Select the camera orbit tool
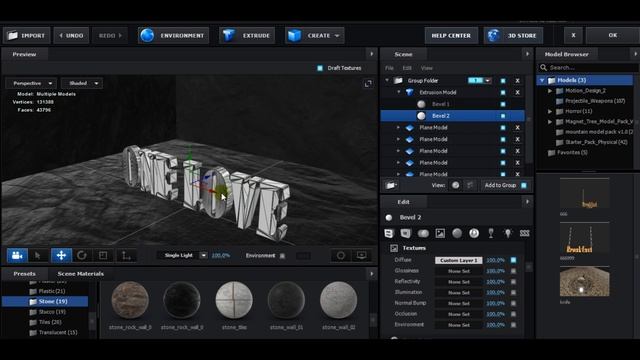 [17, 256]
